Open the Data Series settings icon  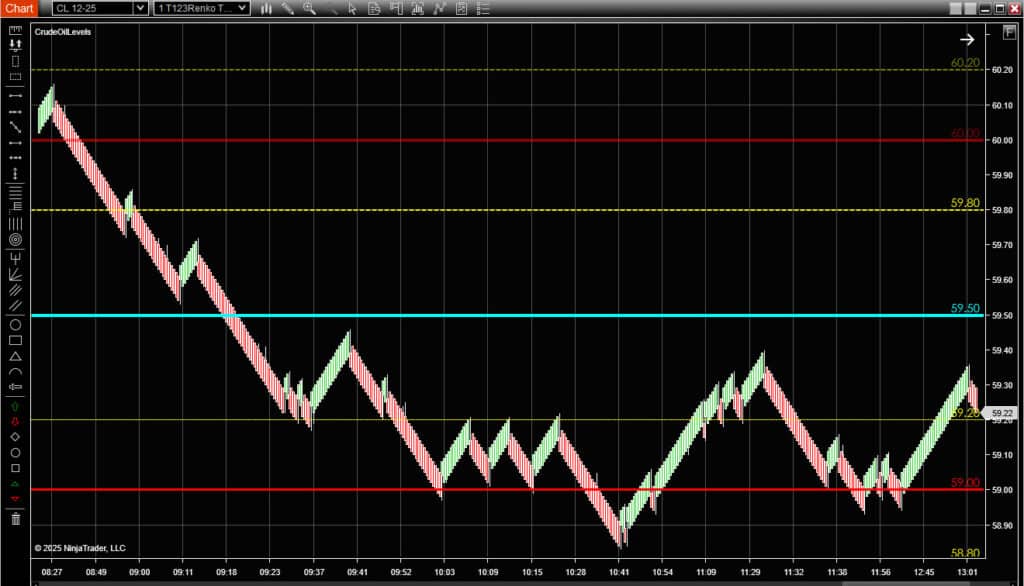[373, 8]
